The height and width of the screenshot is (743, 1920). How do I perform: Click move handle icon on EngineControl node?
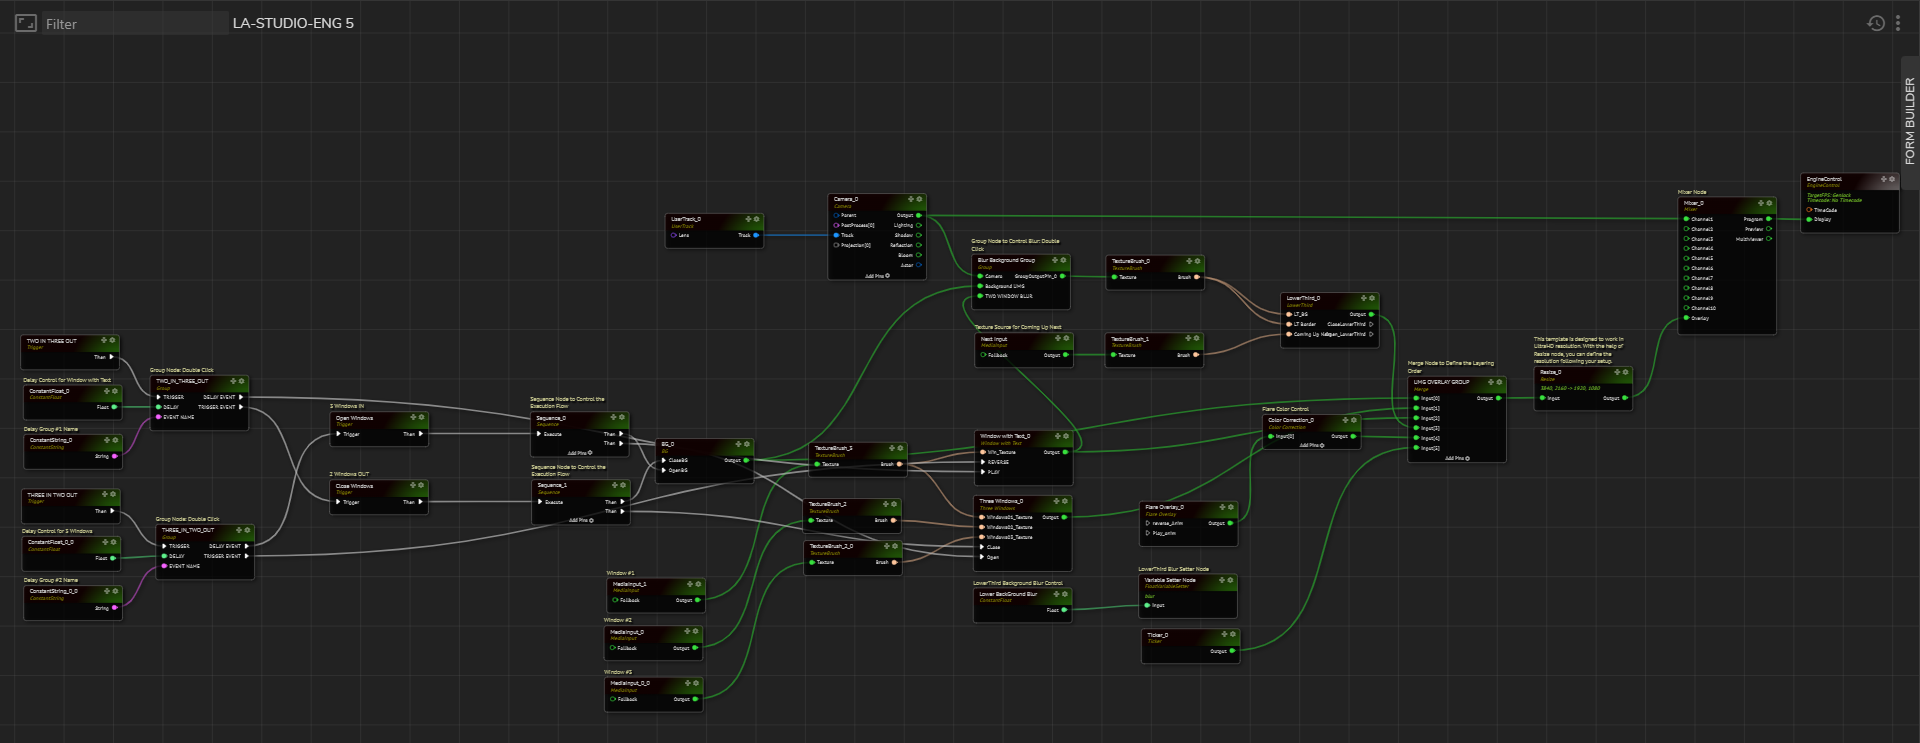pyautogui.click(x=1883, y=180)
